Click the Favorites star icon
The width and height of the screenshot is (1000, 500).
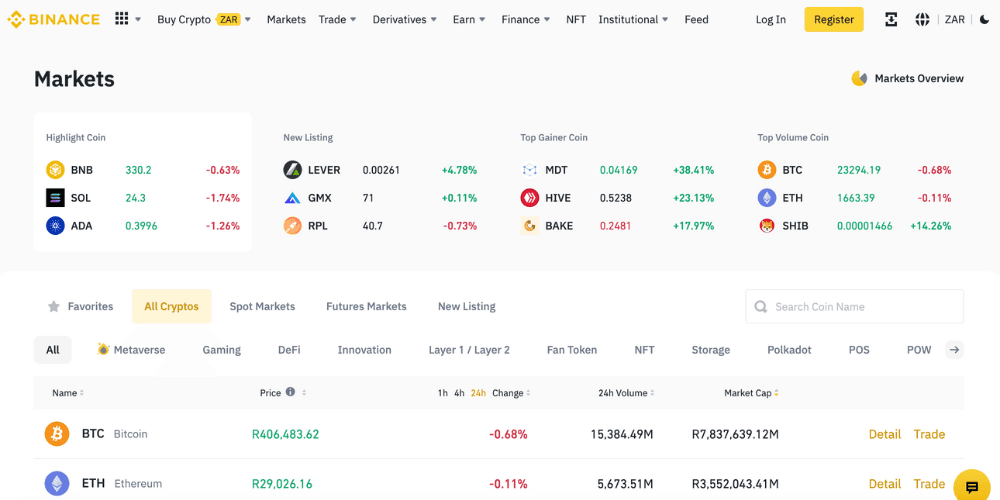54,306
